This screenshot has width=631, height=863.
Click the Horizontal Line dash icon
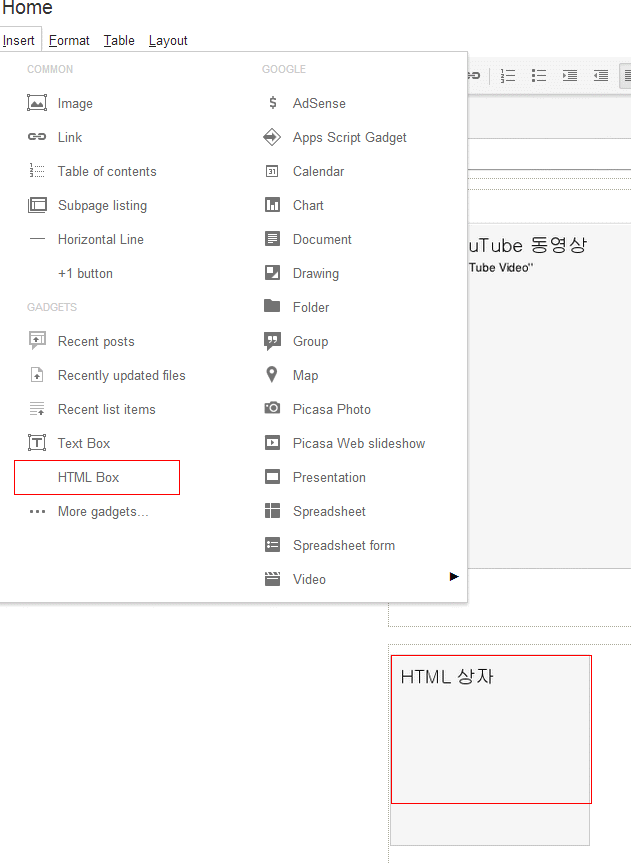point(37,239)
